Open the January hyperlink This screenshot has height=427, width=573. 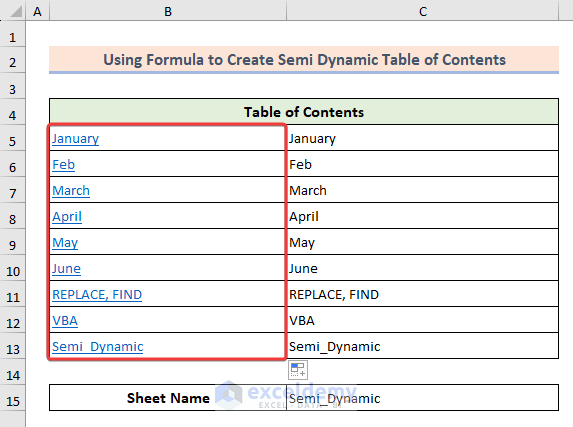(75, 139)
